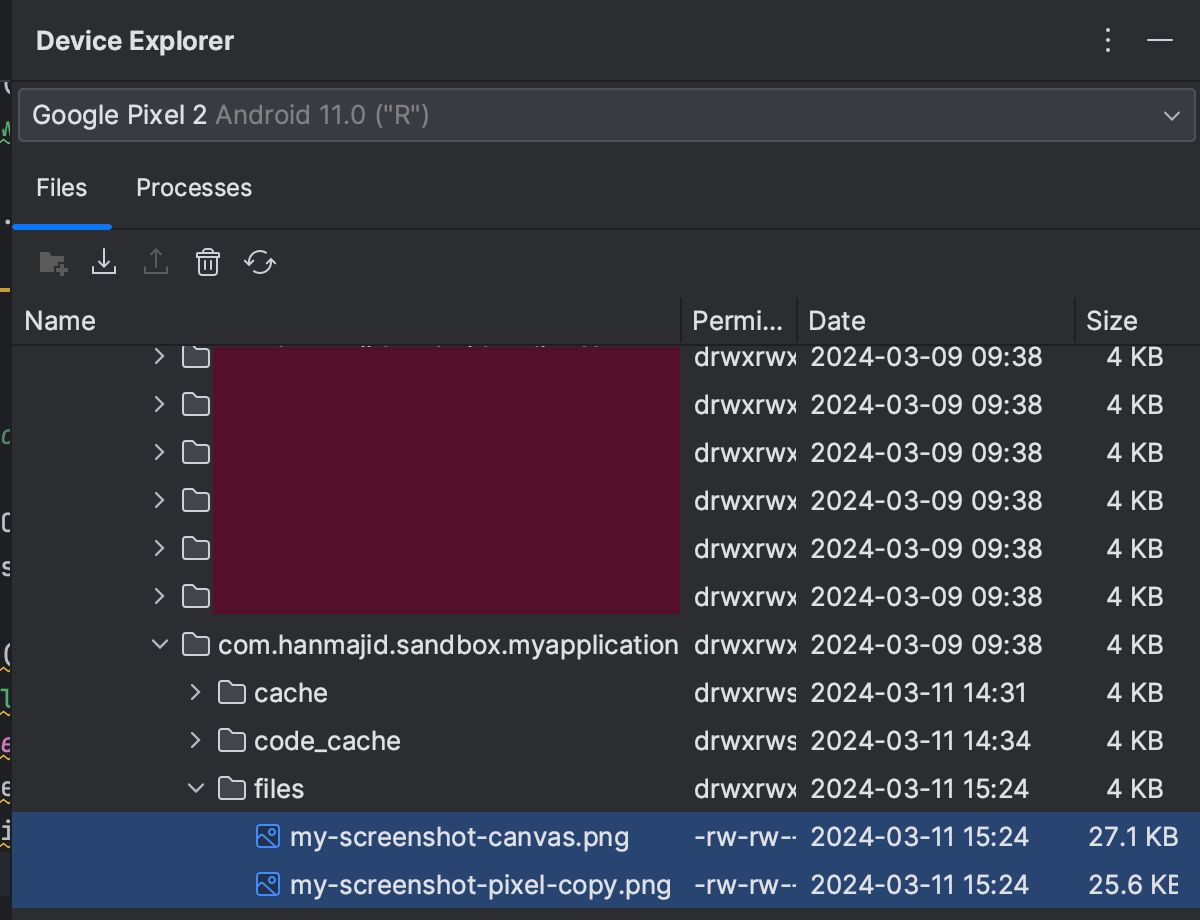
Task: Click date 2024-03-11 14:34
Action: 920,740
